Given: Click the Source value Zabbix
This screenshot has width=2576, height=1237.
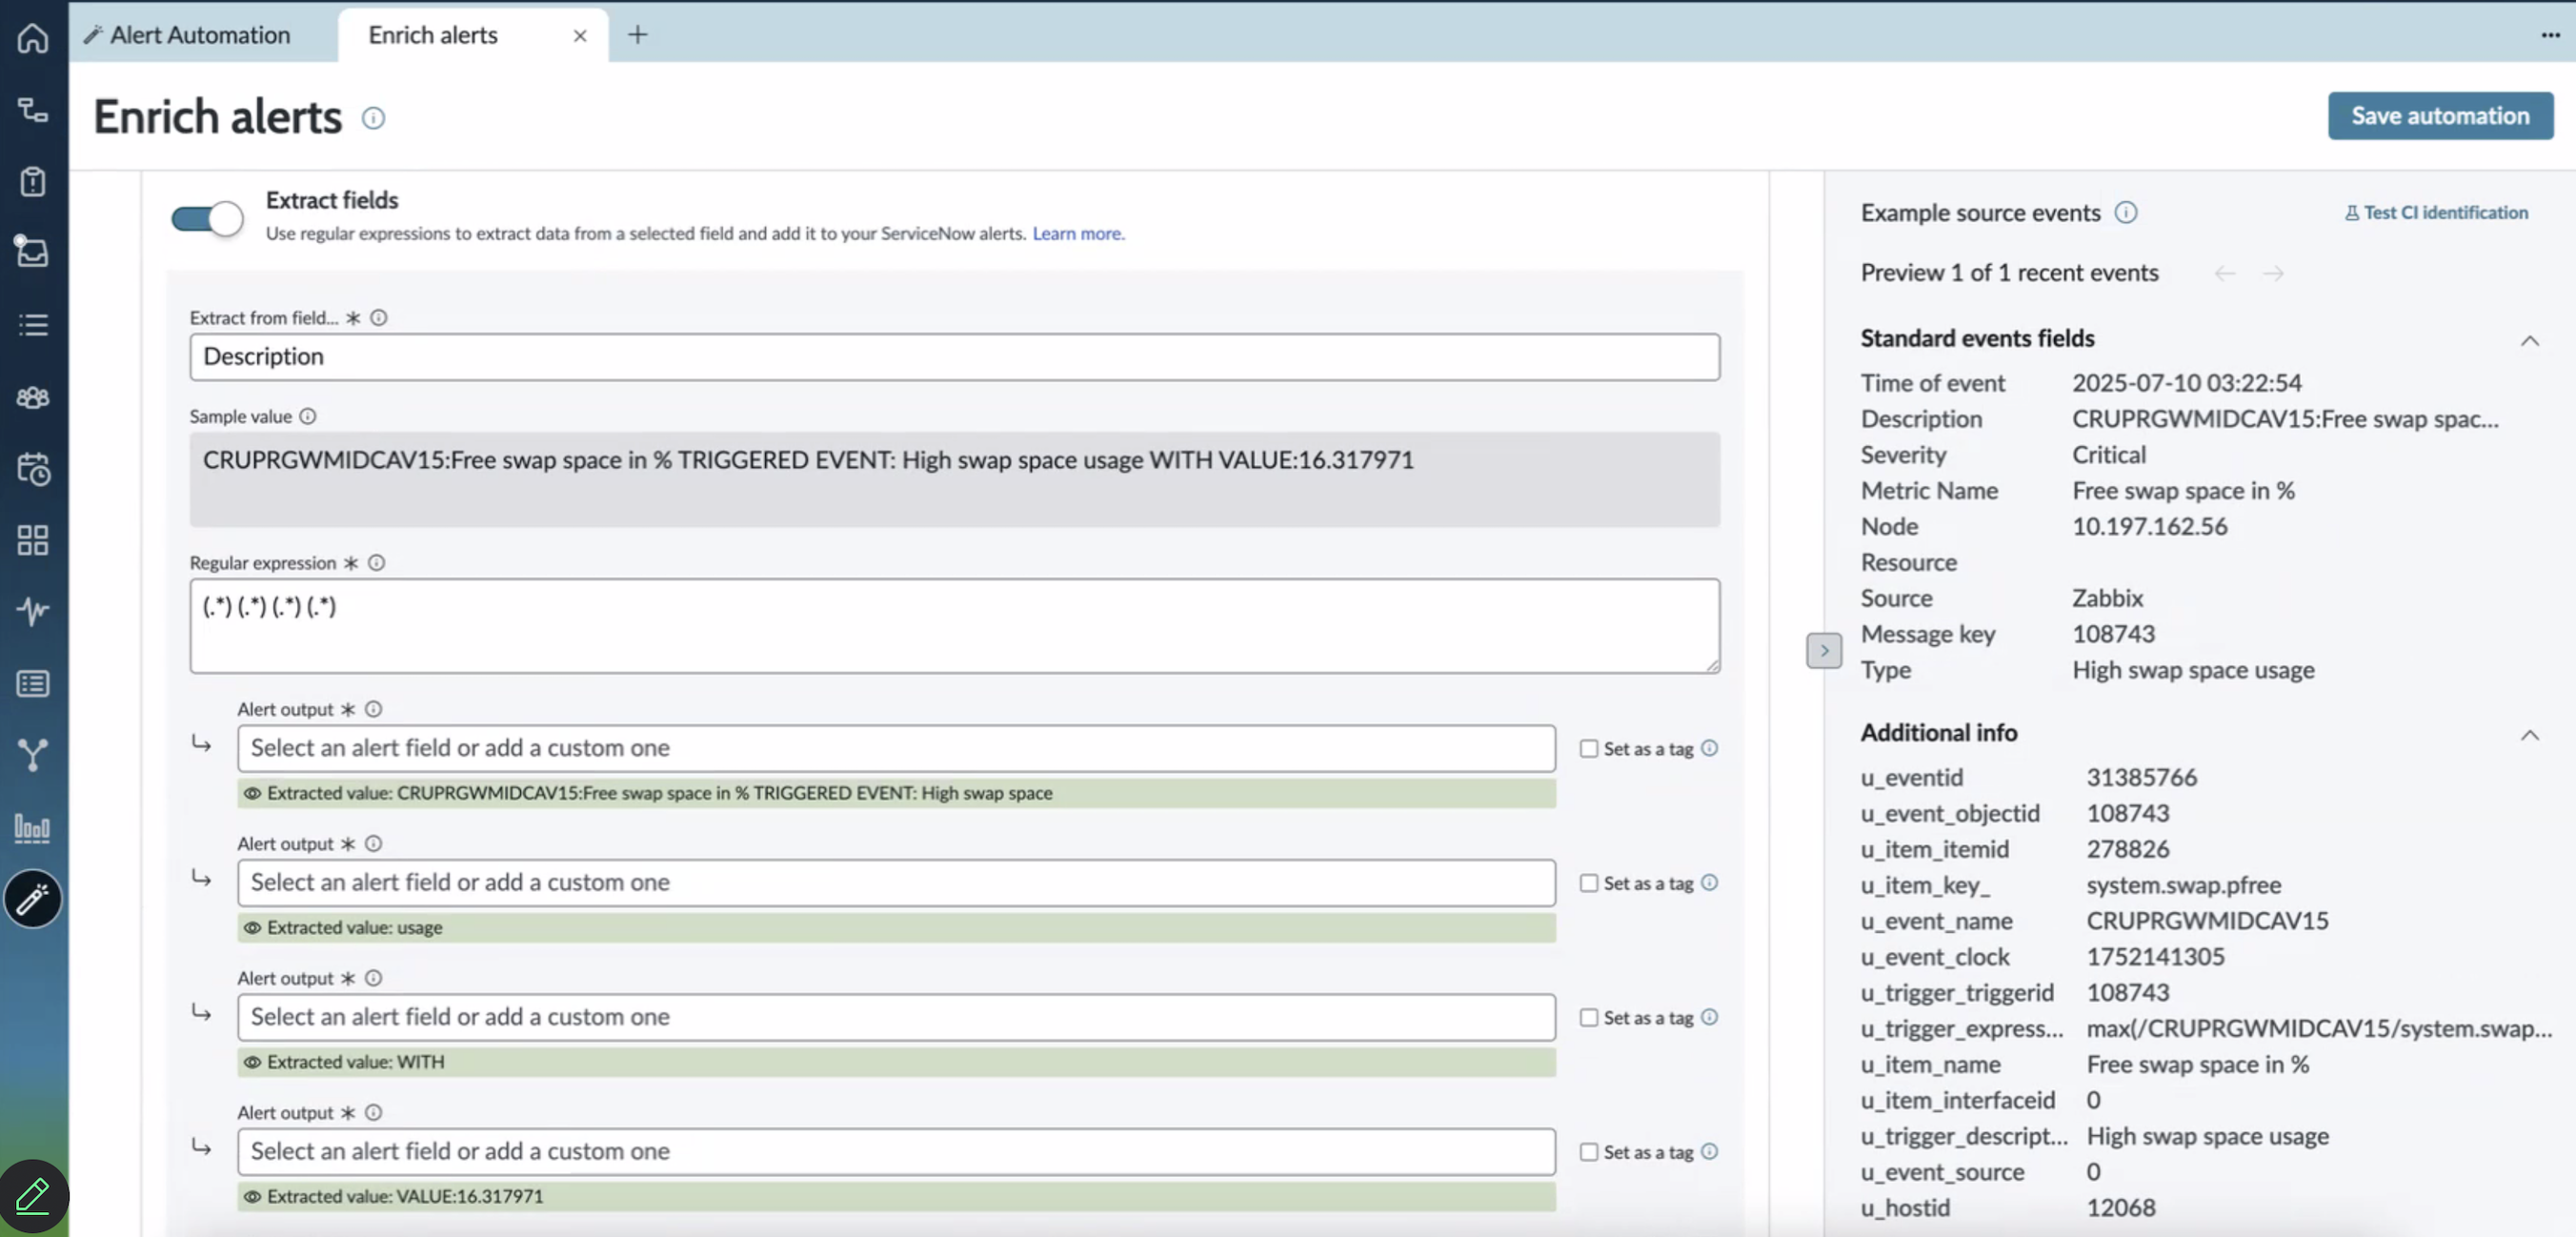Looking at the screenshot, I should coord(2107,598).
